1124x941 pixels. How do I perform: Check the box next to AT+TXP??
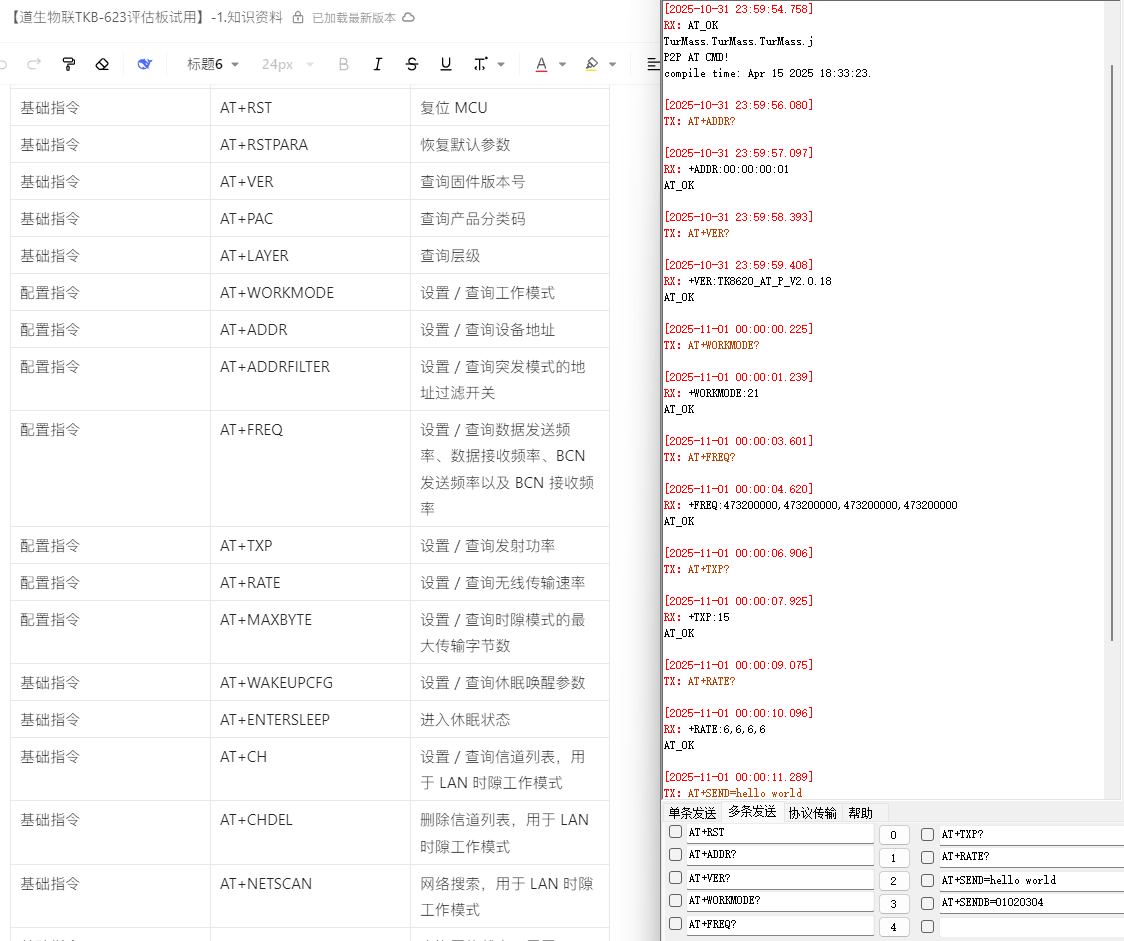coord(928,834)
